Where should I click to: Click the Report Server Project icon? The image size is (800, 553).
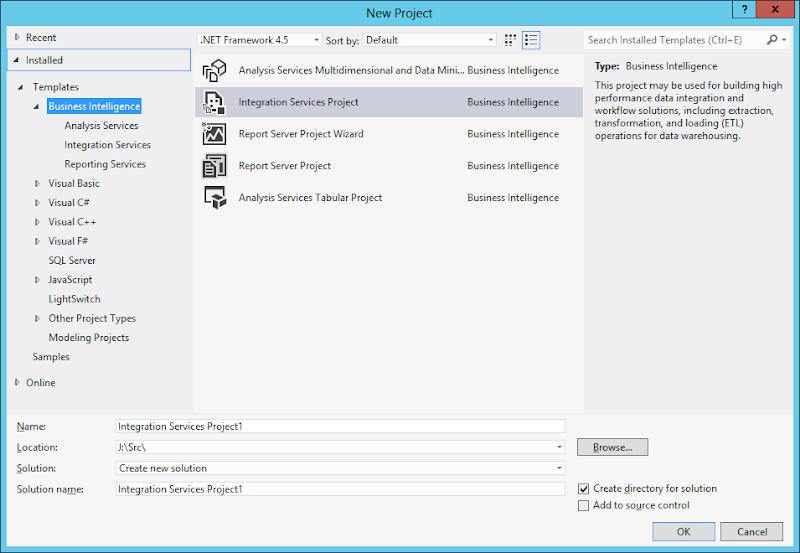(x=214, y=166)
